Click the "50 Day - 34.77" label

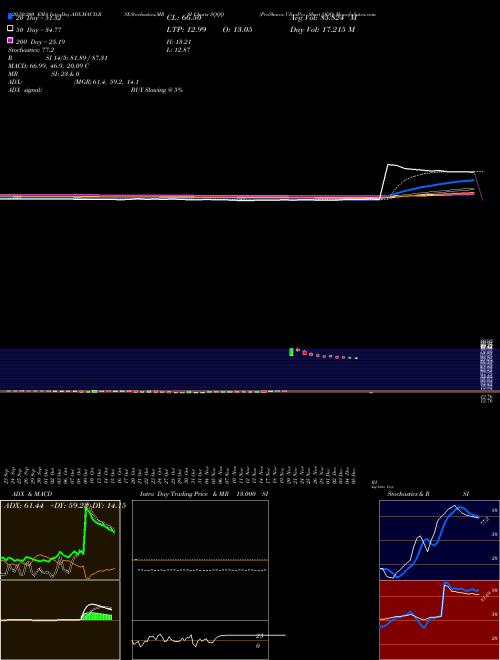tap(39, 30)
